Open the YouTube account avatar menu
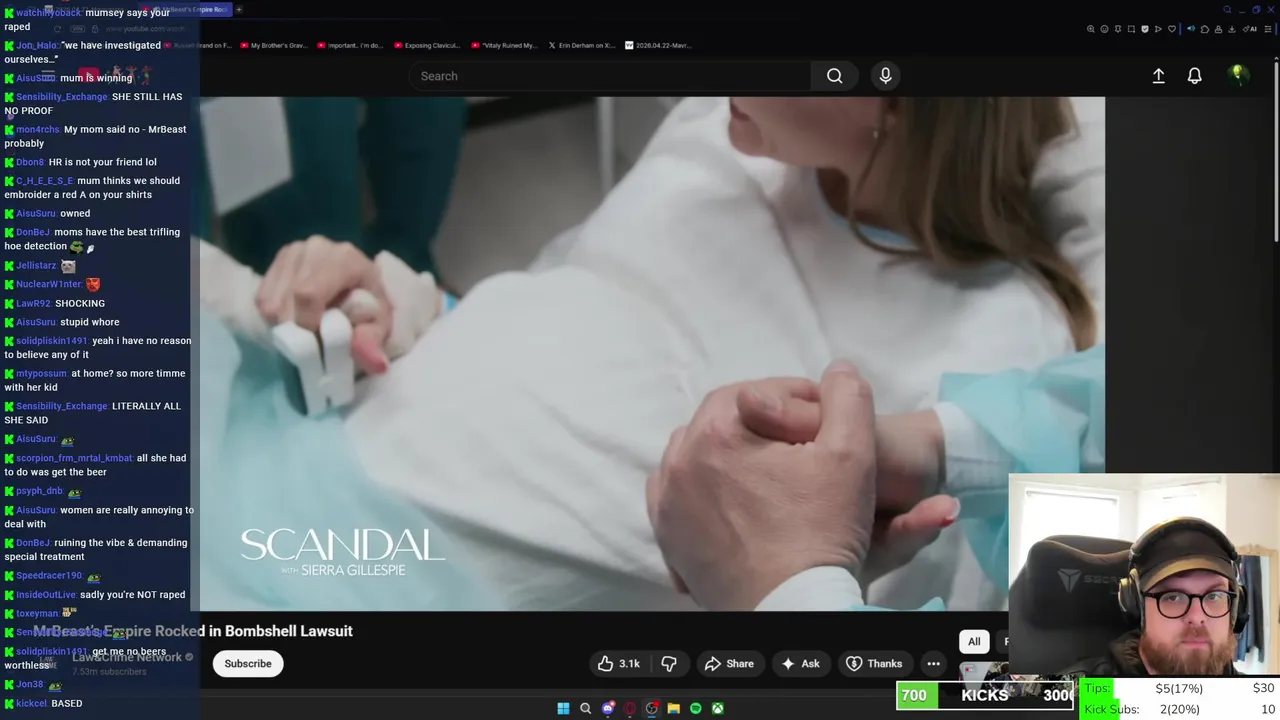Screen dimensions: 1280x720 point(1238,76)
